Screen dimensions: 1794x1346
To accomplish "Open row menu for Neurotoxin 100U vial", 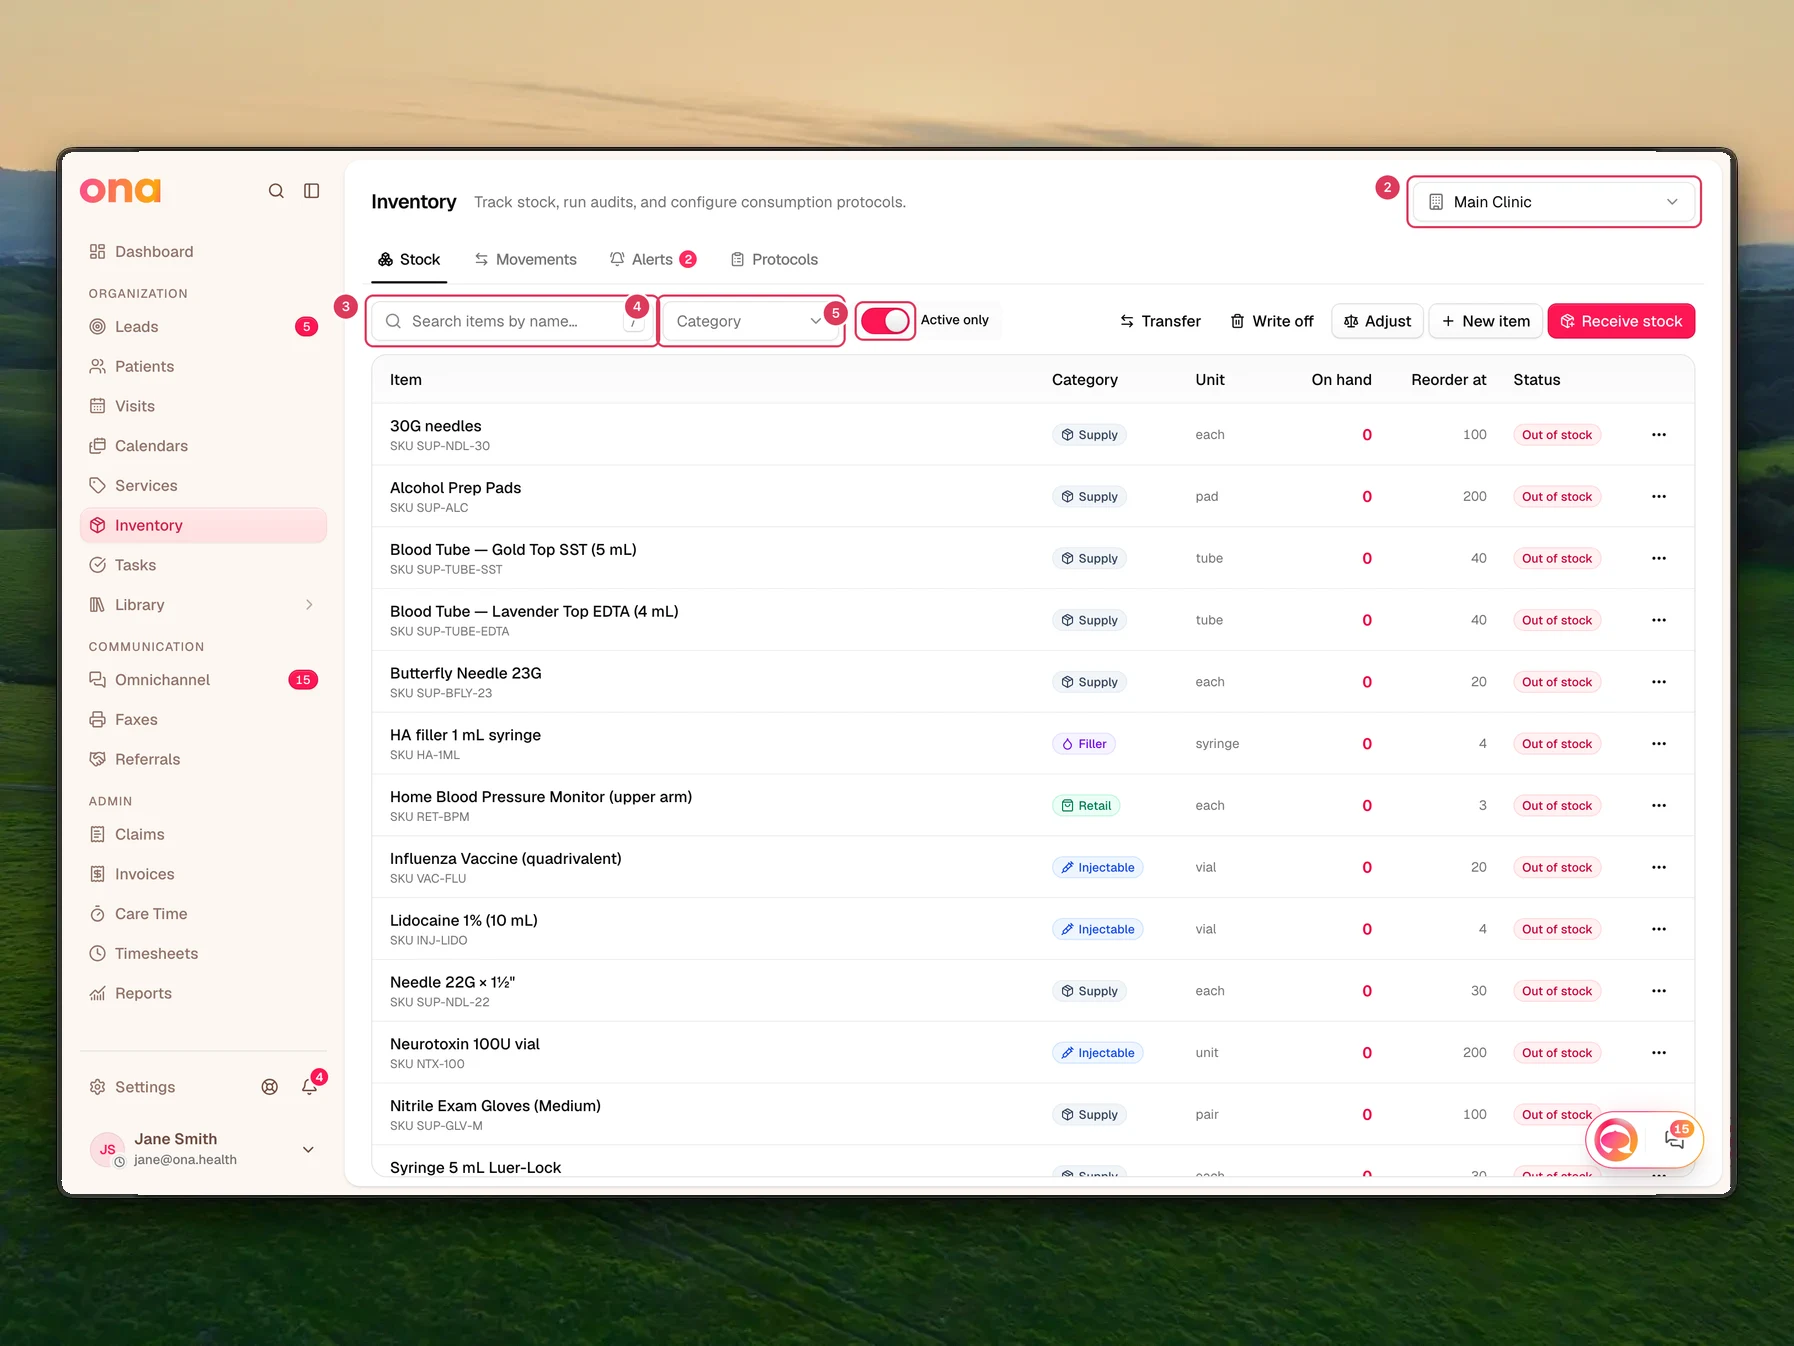I will coord(1659,1053).
